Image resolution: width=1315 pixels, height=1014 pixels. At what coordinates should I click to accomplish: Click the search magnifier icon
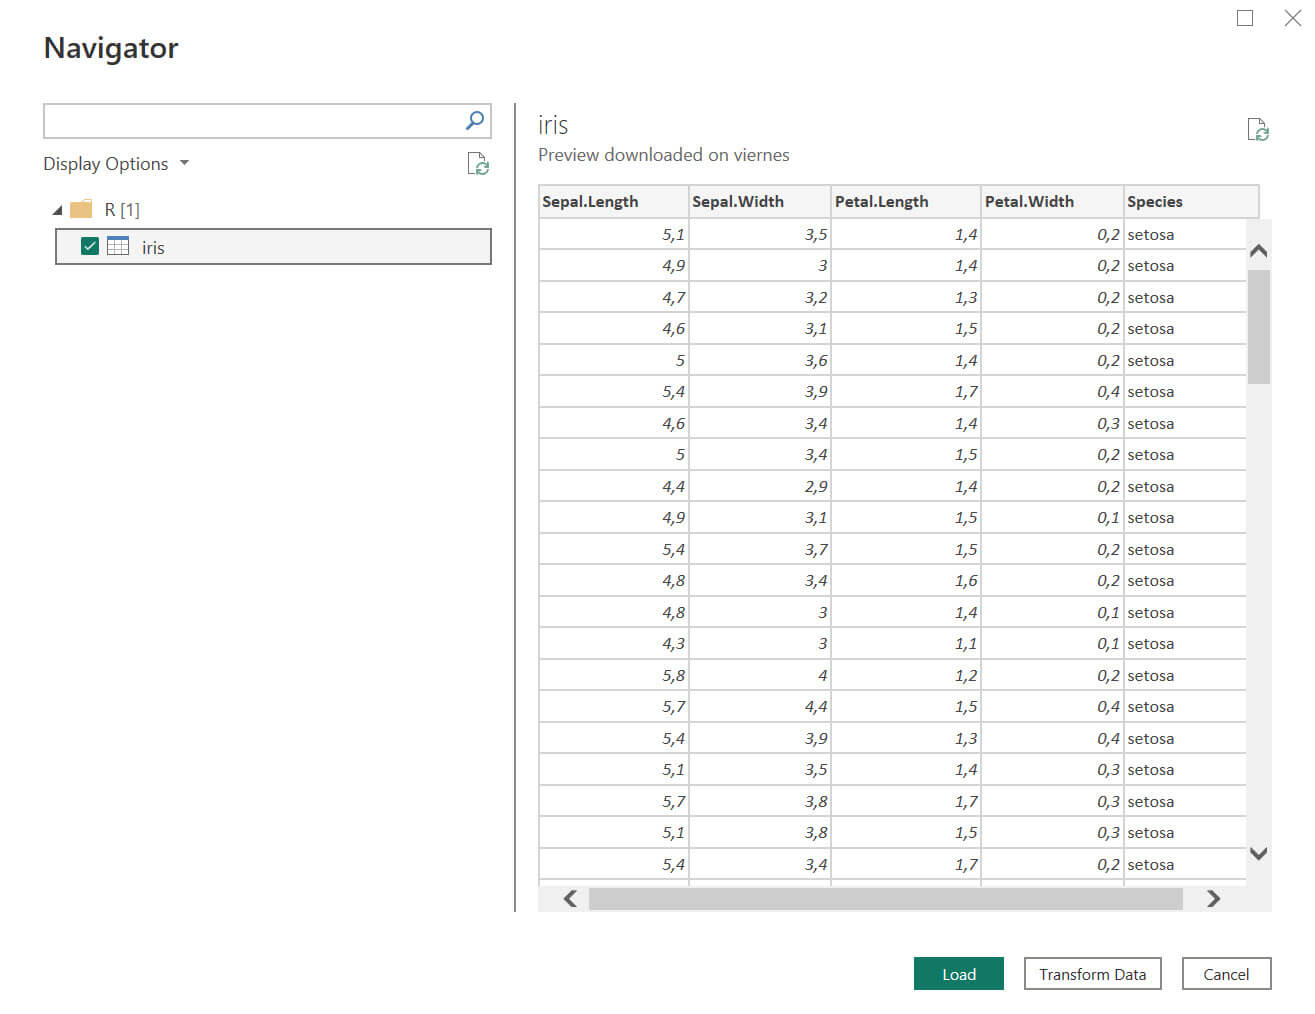point(475,121)
